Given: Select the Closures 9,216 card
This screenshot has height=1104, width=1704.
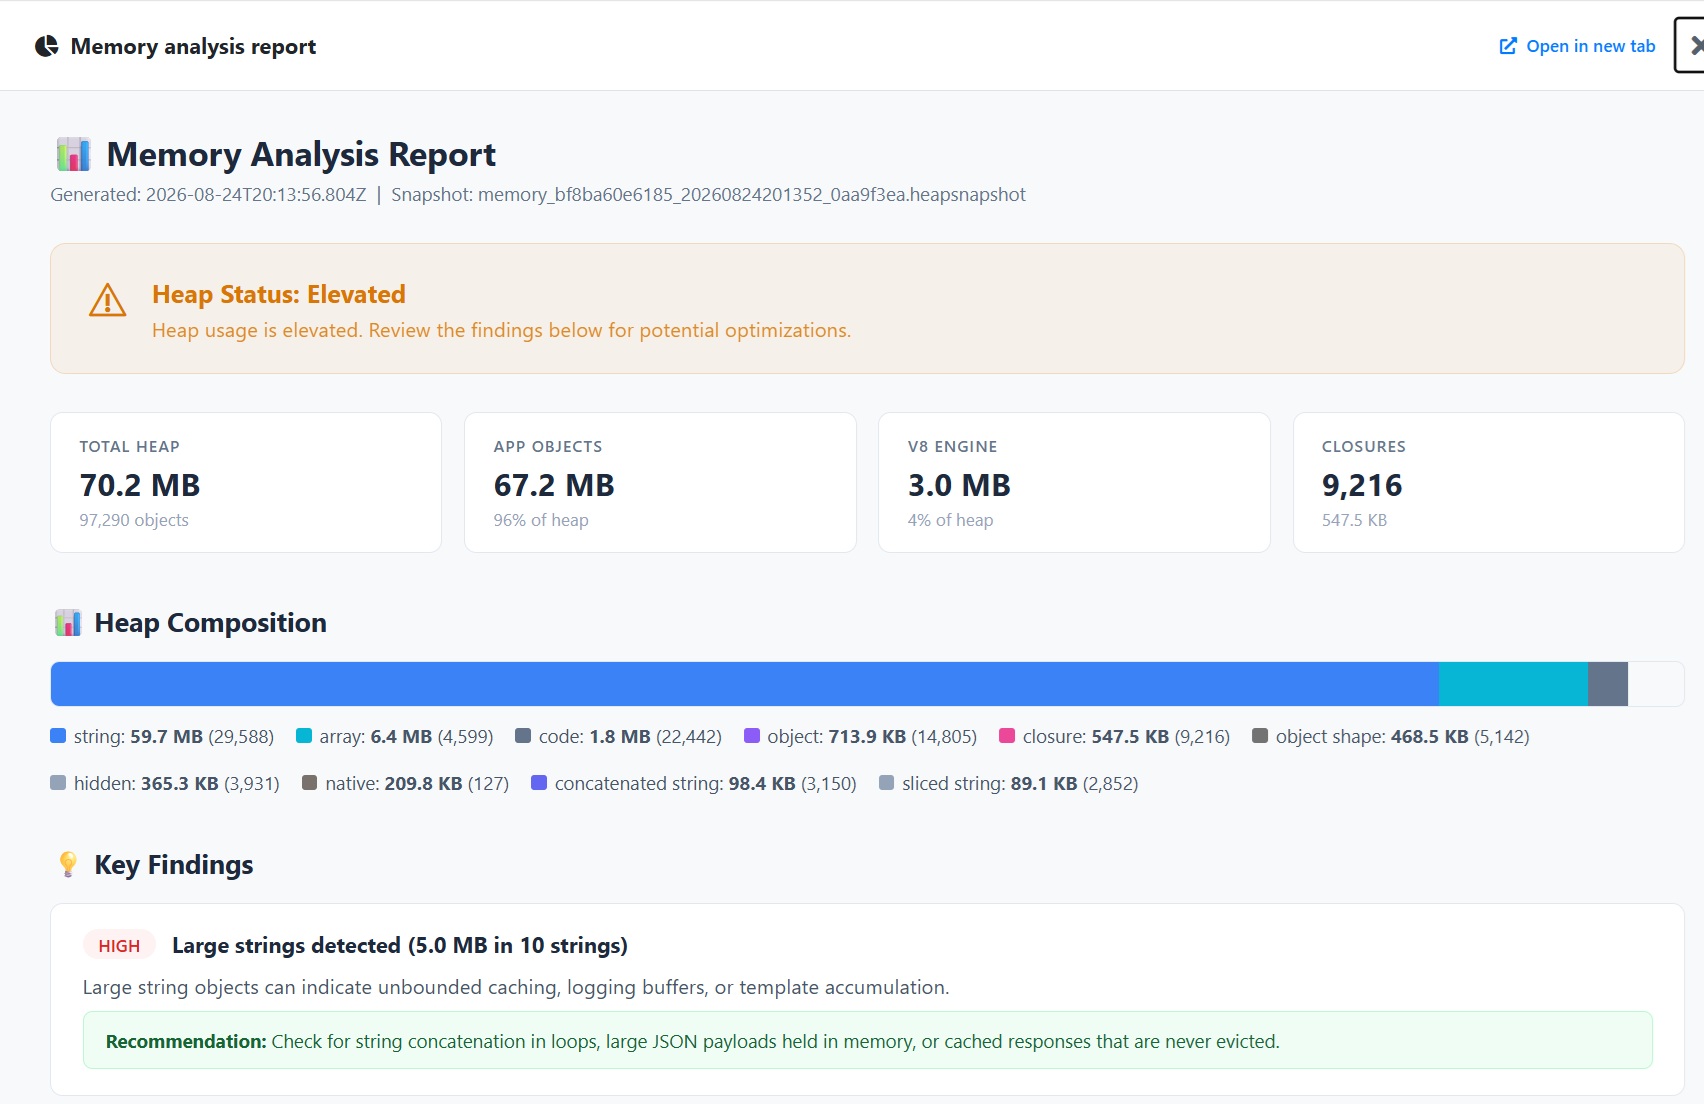Looking at the screenshot, I should point(1488,482).
